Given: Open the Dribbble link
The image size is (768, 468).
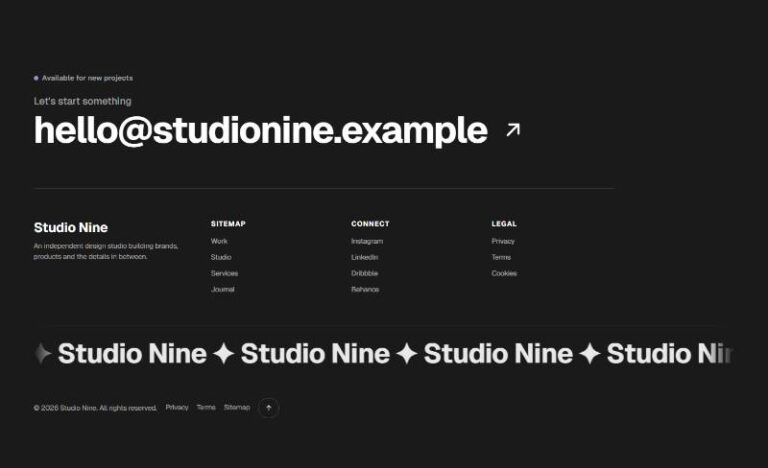Looking at the screenshot, I should pyautogui.click(x=364, y=273).
